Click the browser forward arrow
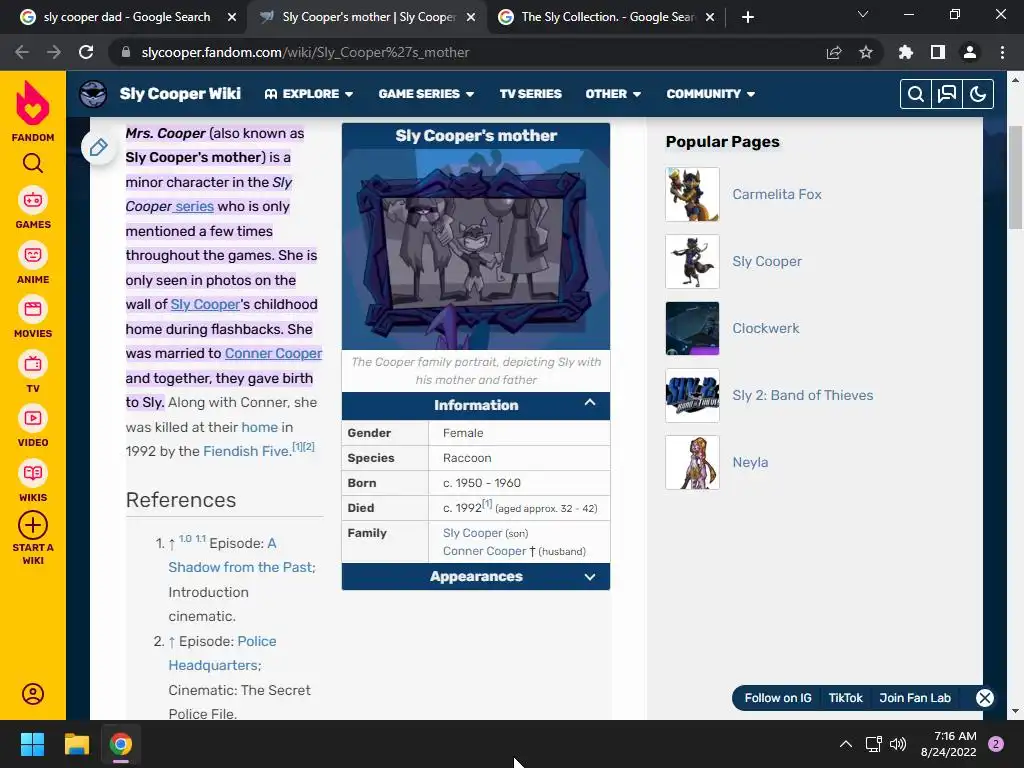The height and width of the screenshot is (768, 1024). 54,52
